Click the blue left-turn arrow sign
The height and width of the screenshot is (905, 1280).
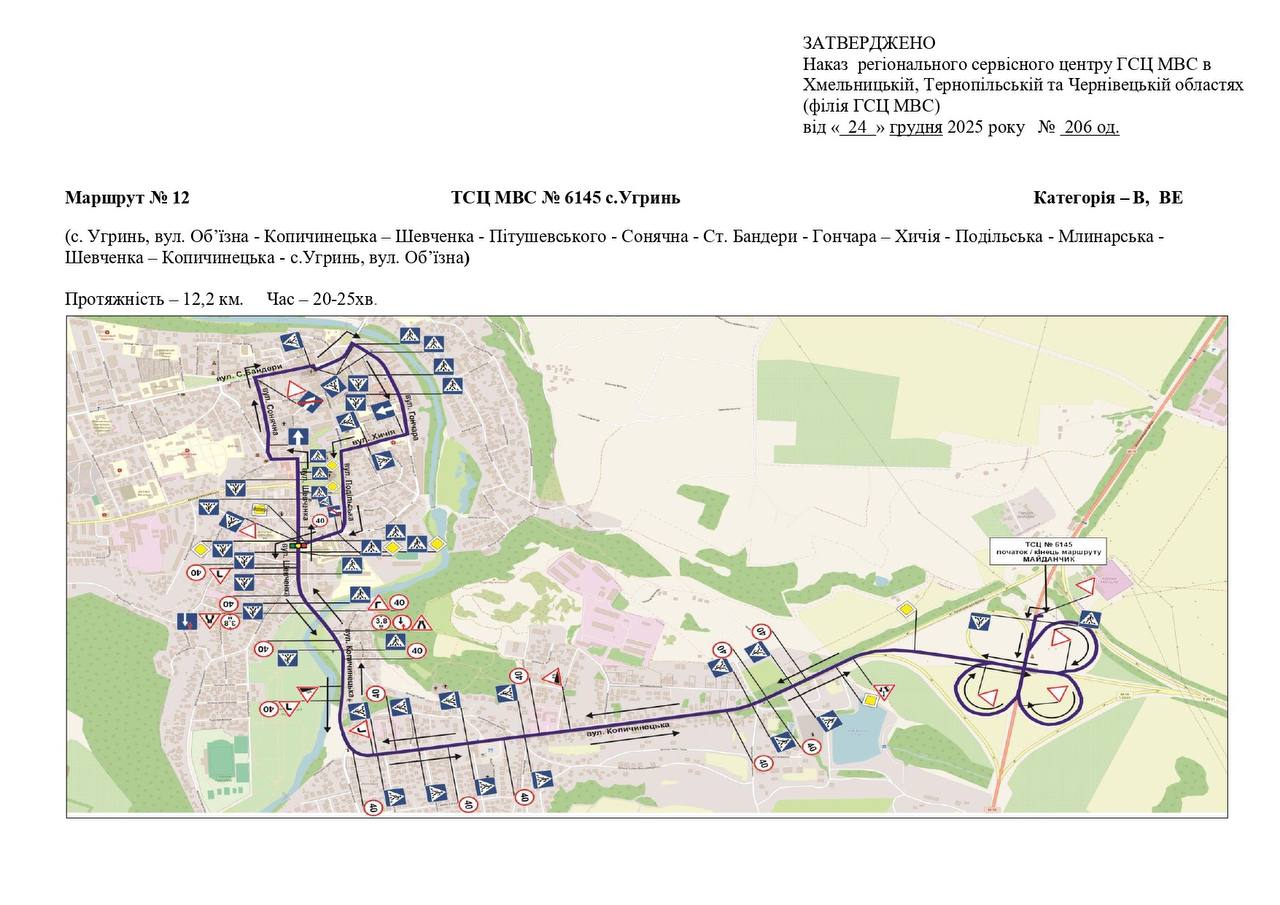382,410
